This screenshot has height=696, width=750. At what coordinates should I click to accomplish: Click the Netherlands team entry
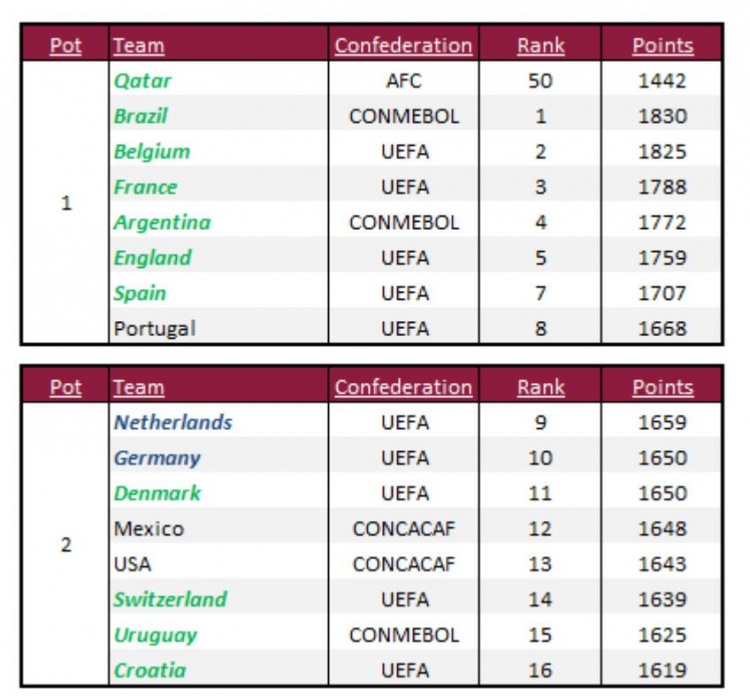173,422
